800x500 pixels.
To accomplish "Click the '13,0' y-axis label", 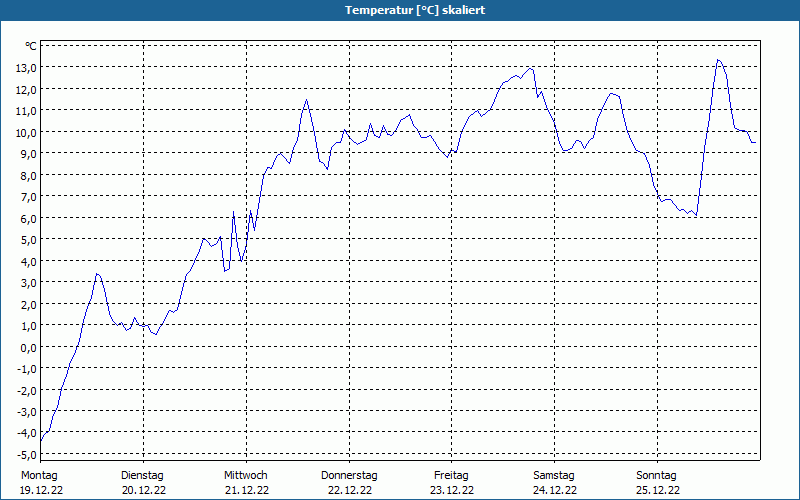I will coord(27,68).
